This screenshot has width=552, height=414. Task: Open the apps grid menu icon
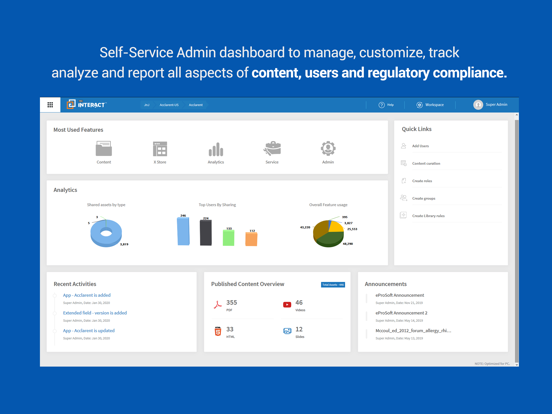coord(50,105)
